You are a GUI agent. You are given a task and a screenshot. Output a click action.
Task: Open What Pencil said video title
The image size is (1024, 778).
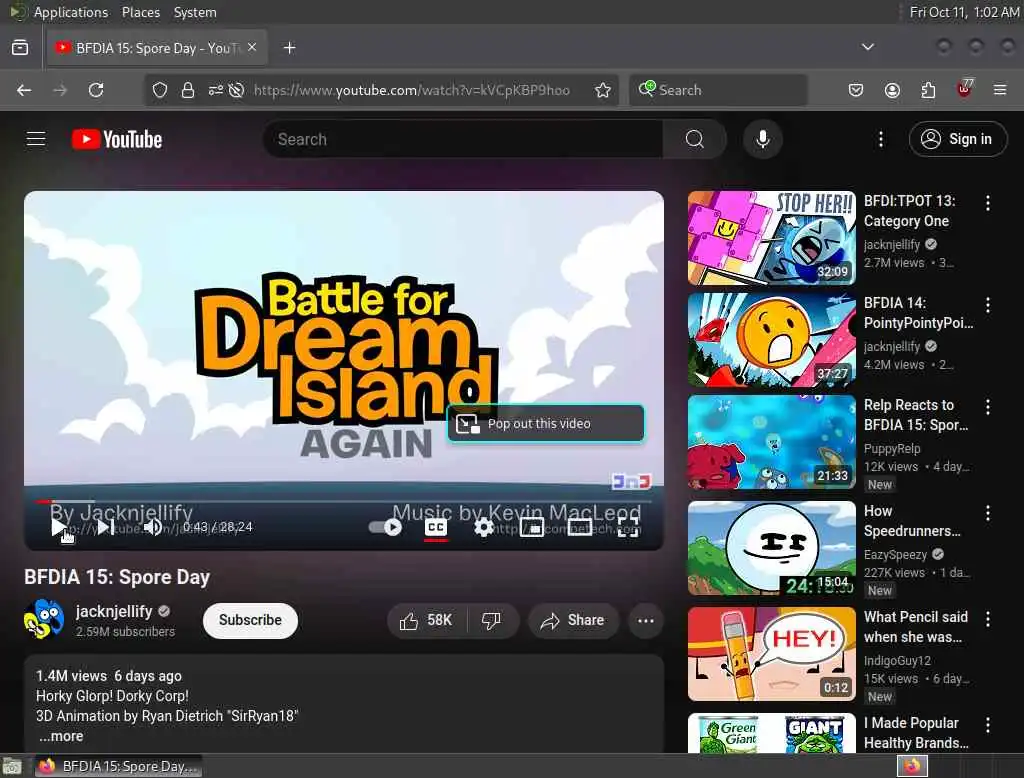(x=916, y=627)
